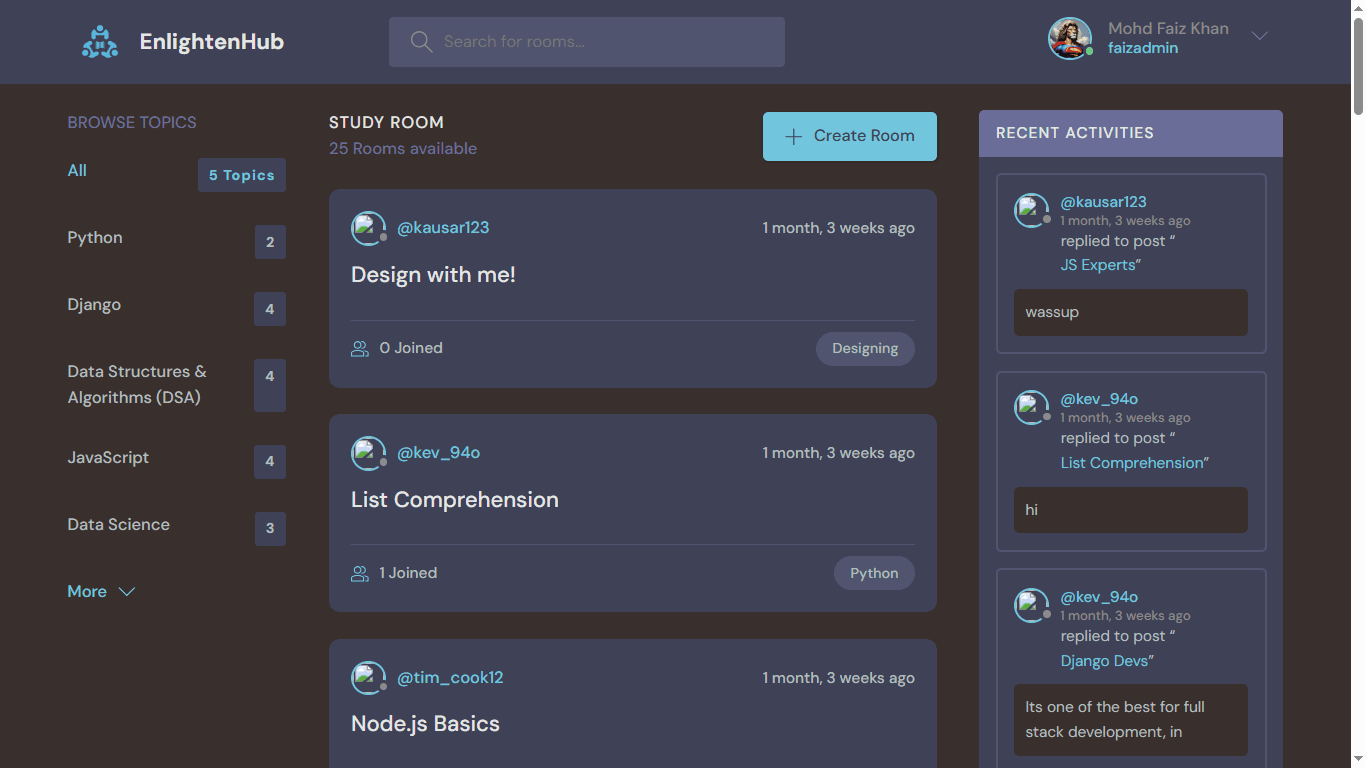Viewport: 1366px width, 768px height.
Task: Click kausar123 avatar in Recent Activities
Action: pyautogui.click(x=1031, y=210)
